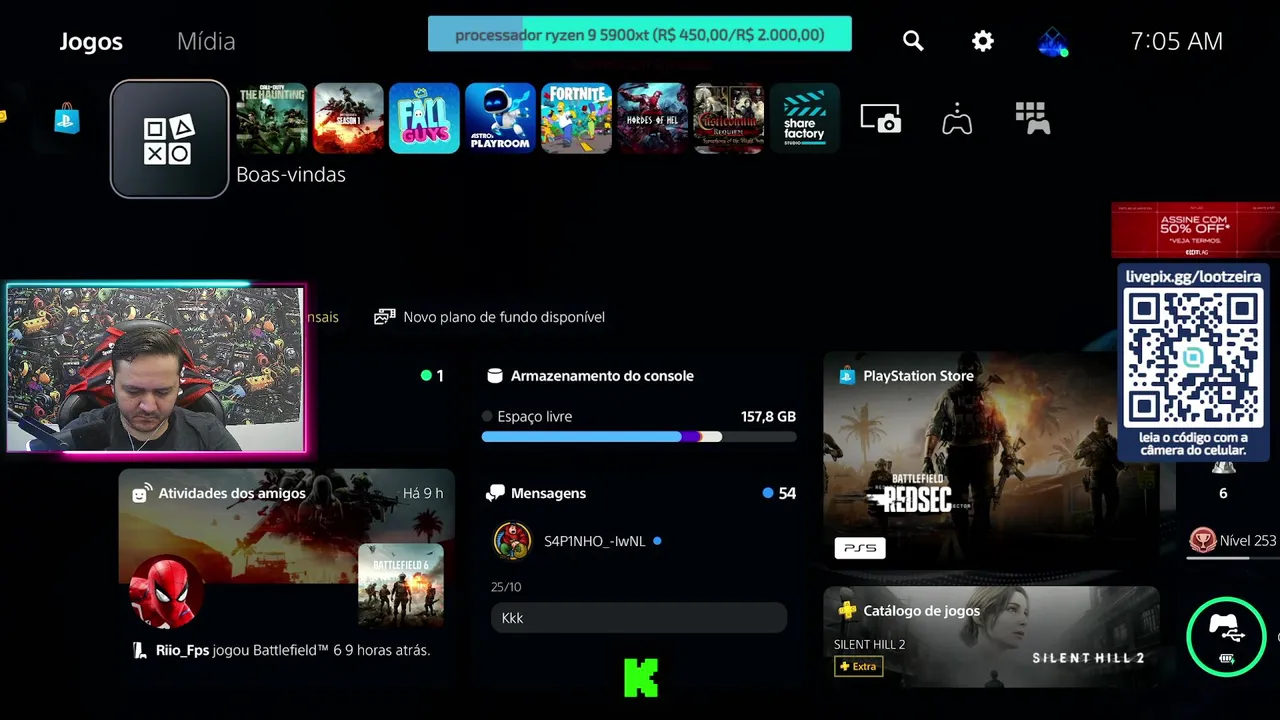This screenshot has width=1280, height=720.
Task: Open the Nível 253 trophy level
Action: tap(1232, 541)
